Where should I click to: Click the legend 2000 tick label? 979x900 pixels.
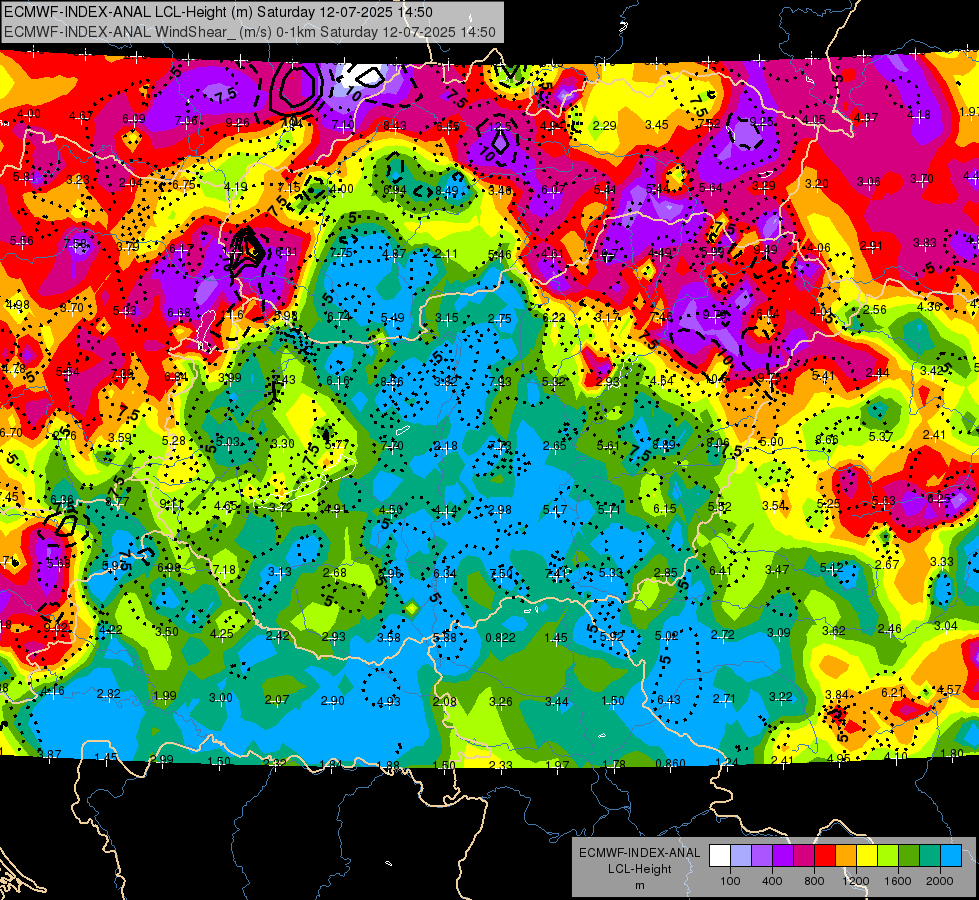[x=940, y=881]
